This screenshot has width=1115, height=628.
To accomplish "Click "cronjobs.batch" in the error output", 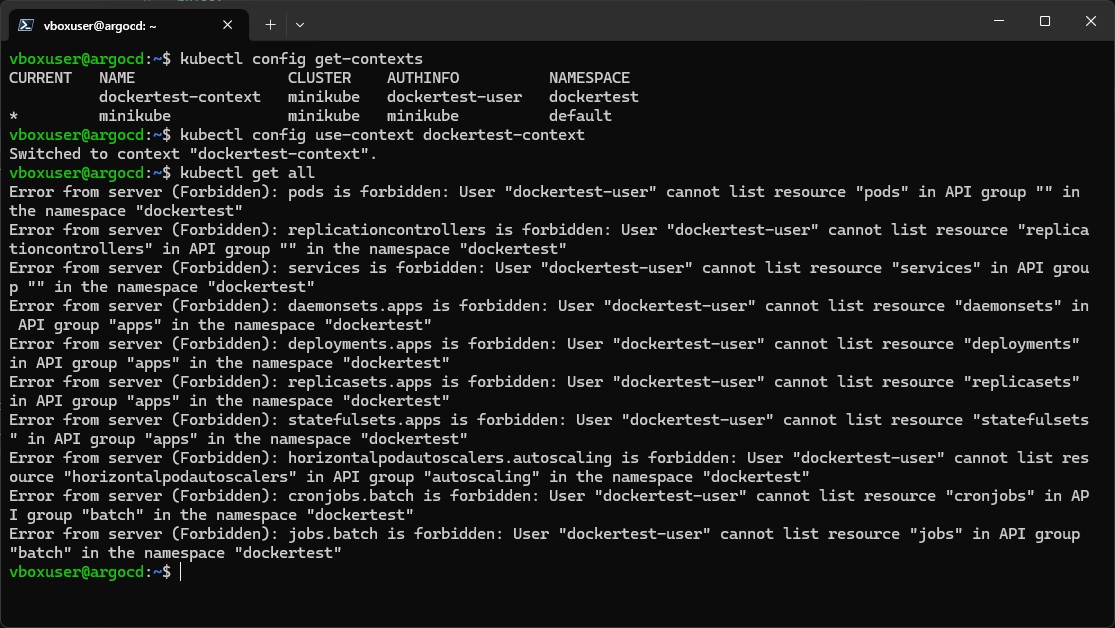I will click(351, 496).
